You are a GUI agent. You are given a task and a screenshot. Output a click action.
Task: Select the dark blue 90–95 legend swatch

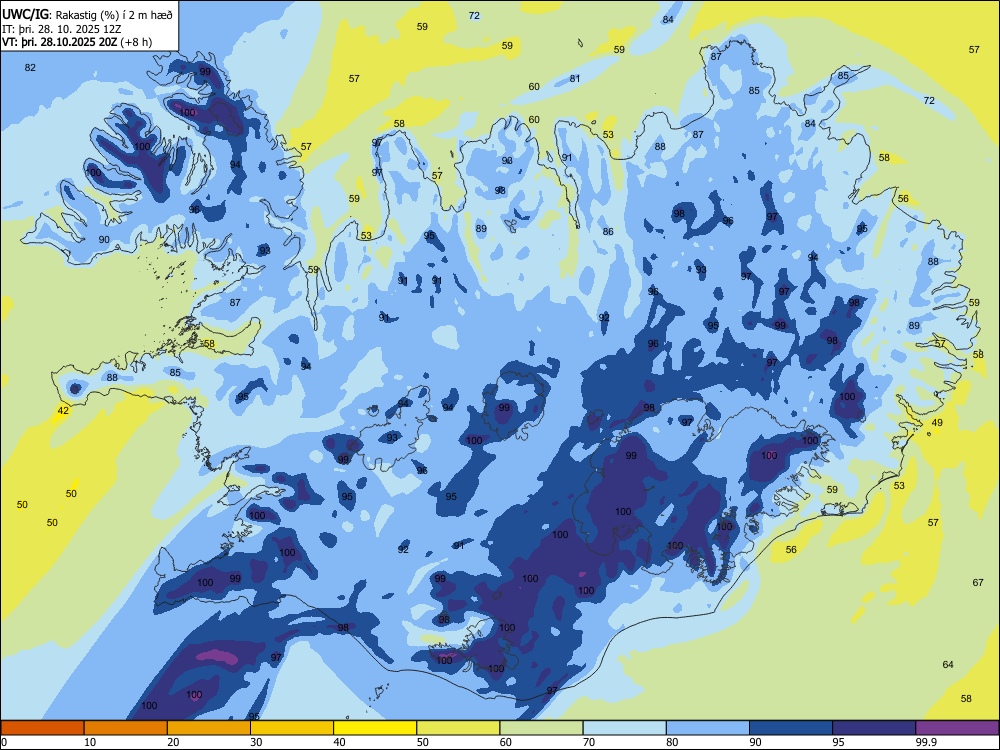tap(791, 728)
